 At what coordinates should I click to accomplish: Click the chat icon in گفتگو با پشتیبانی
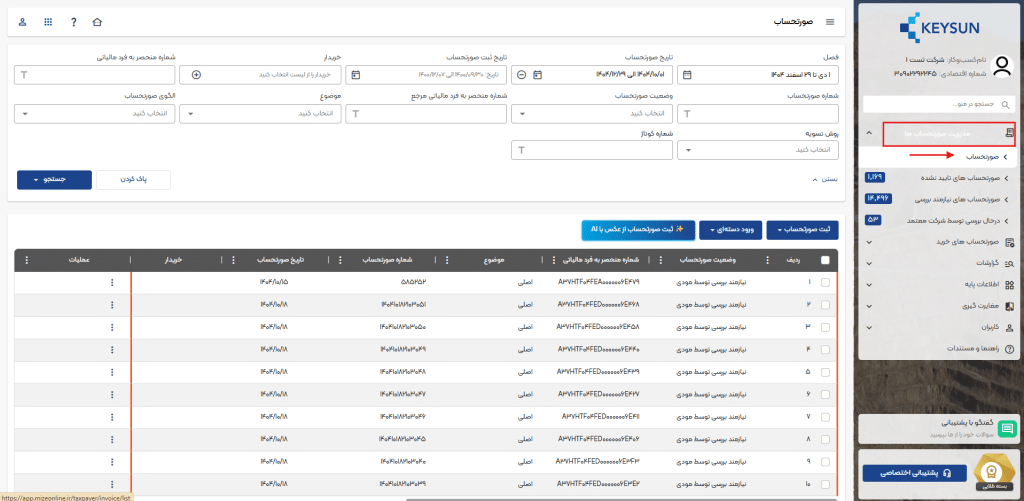pyautogui.click(x=1006, y=428)
